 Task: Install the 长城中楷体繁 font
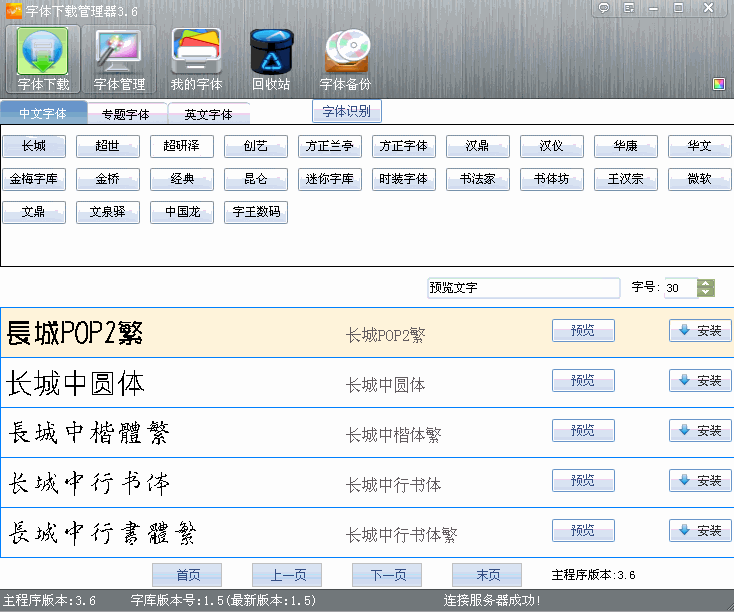pyautogui.click(x=700, y=430)
